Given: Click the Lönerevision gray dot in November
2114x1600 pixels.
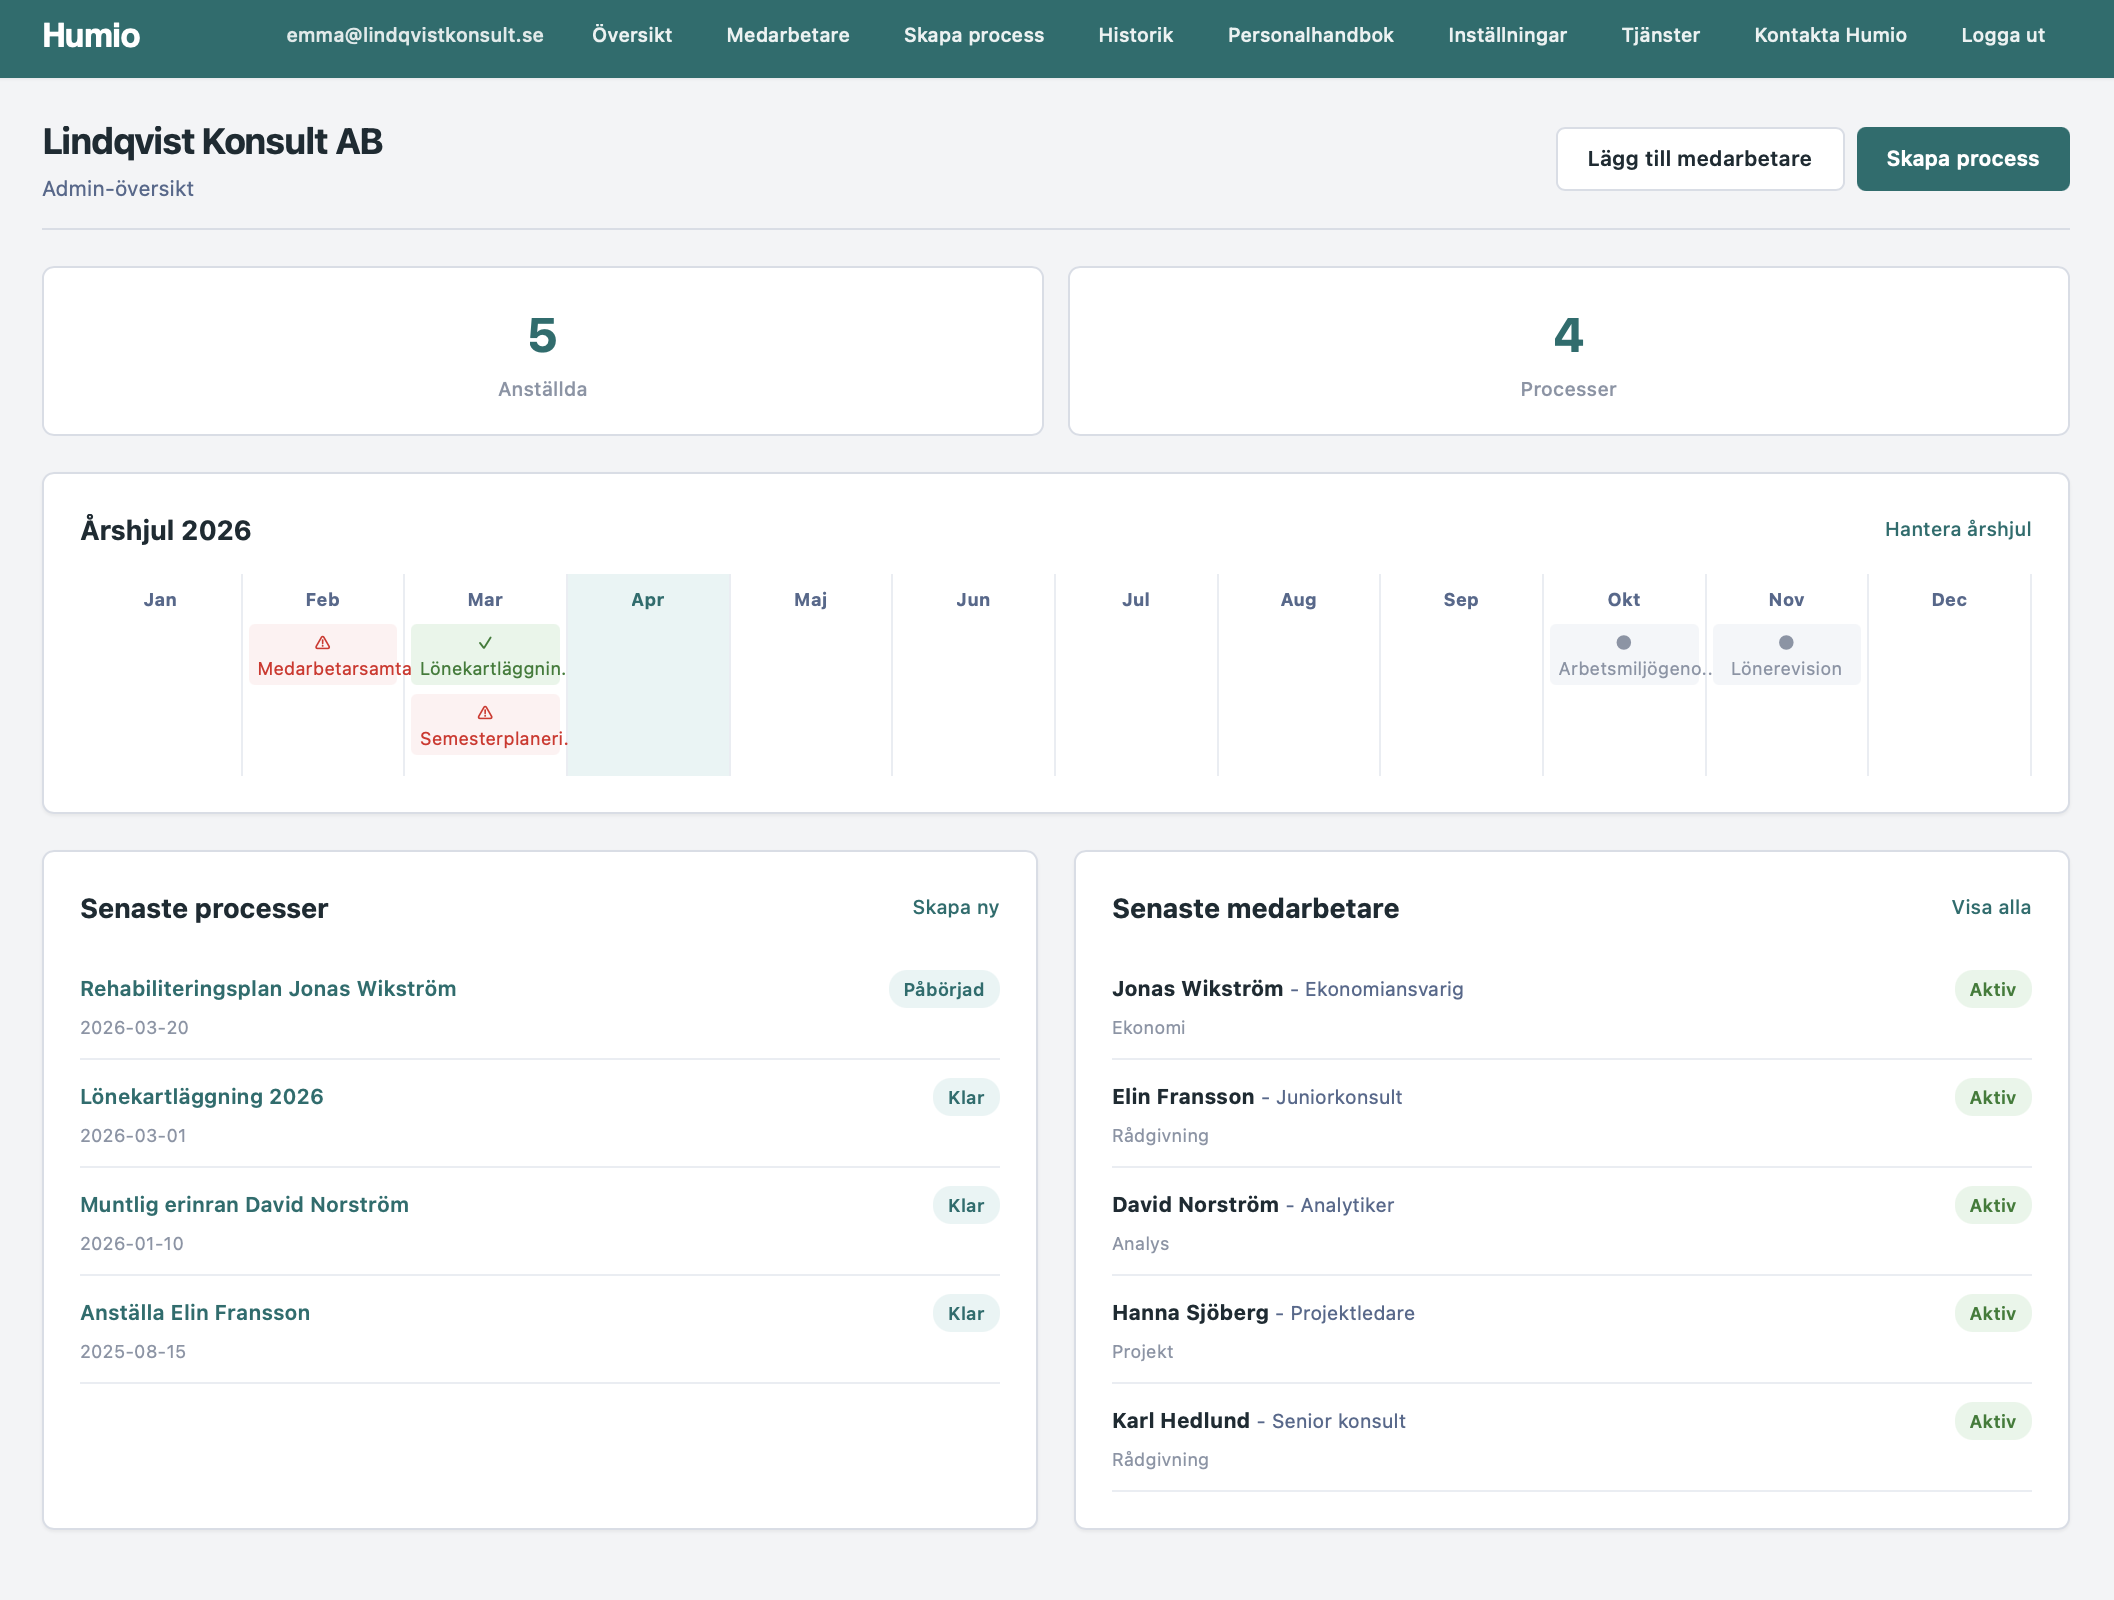Looking at the screenshot, I should coord(1786,643).
